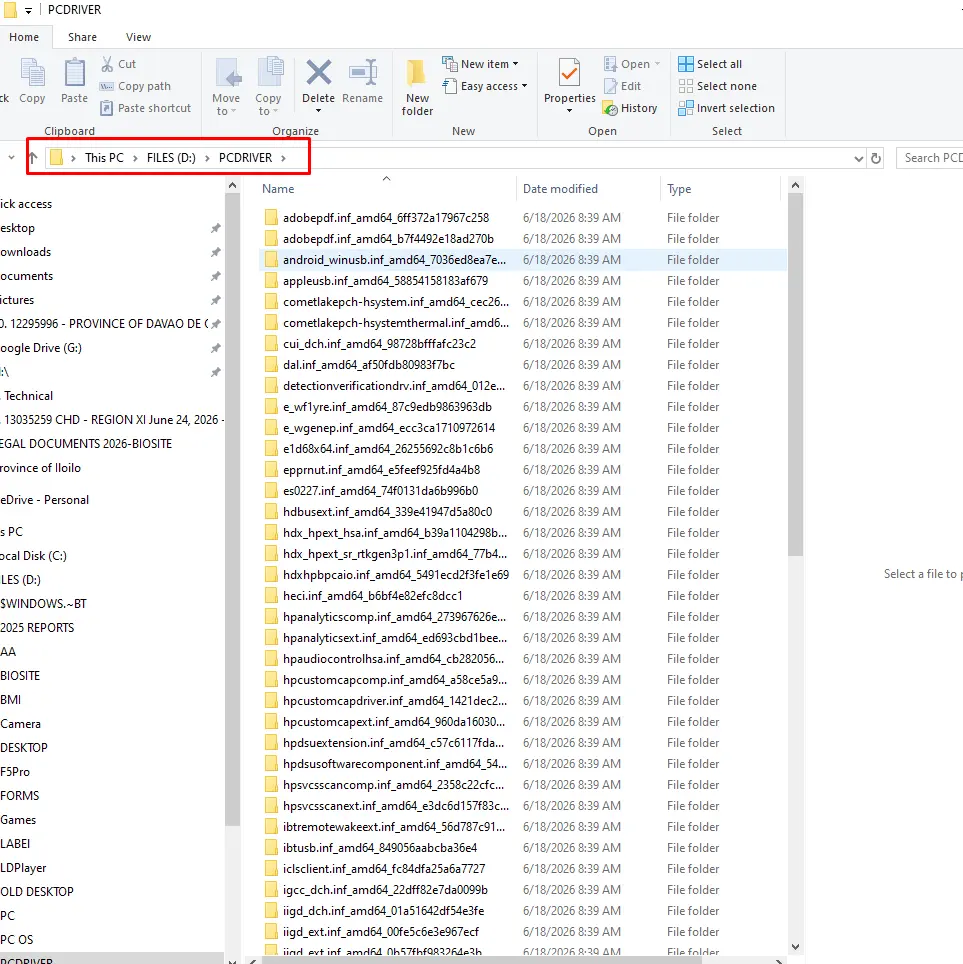Unpin Pictures pin icon in quick access
This screenshot has height=964, width=963.
click(x=215, y=300)
